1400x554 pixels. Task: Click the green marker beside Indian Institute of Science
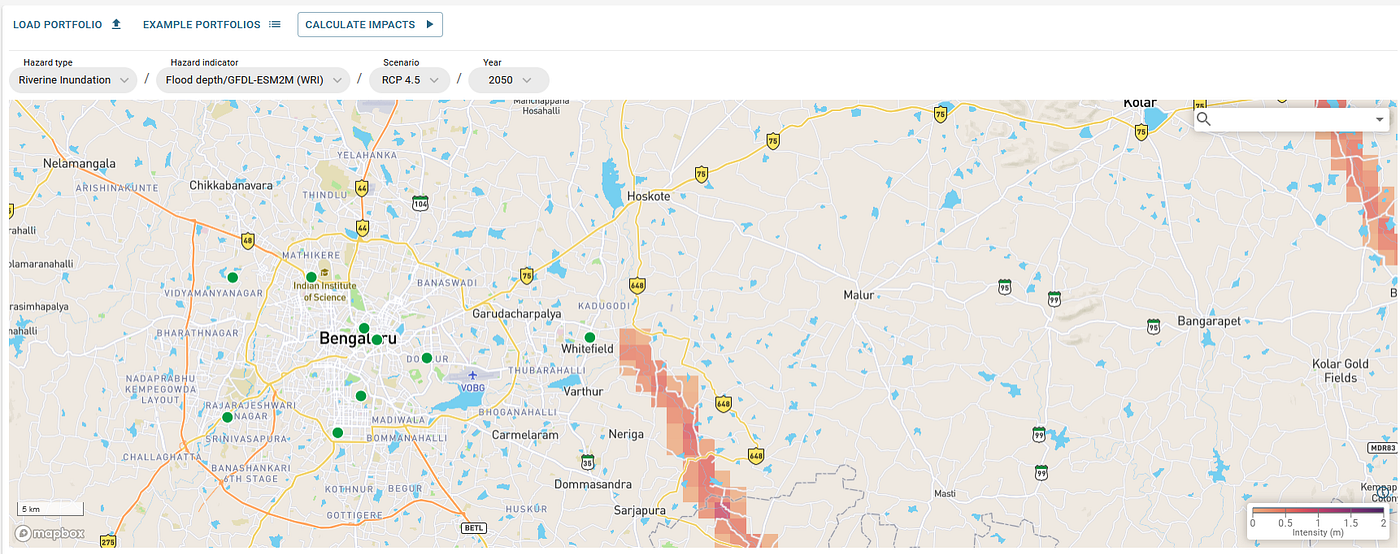point(311,277)
